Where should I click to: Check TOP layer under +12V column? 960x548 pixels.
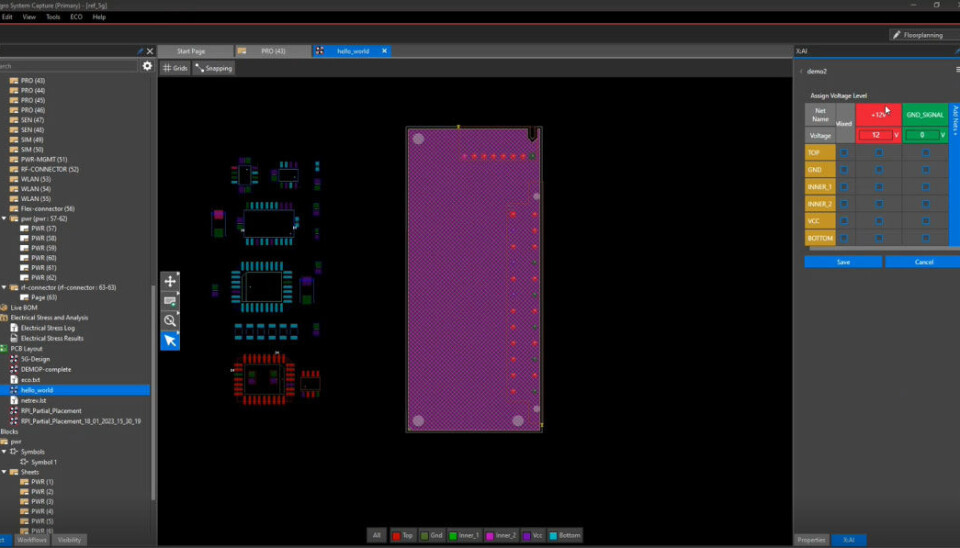[879, 152]
